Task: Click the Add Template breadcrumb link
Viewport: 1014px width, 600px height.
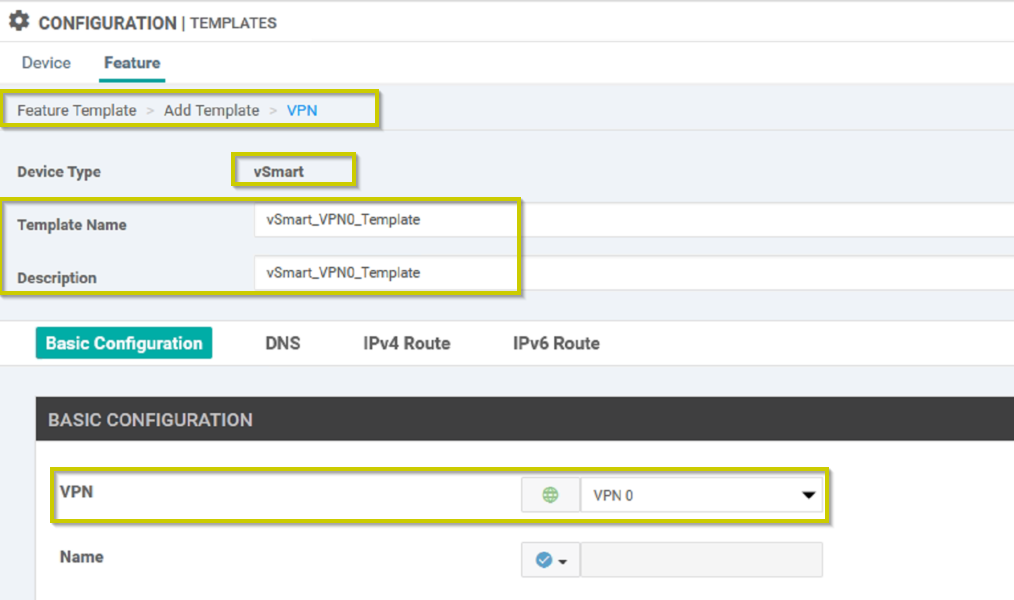Action: pyautogui.click(x=211, y=111)
